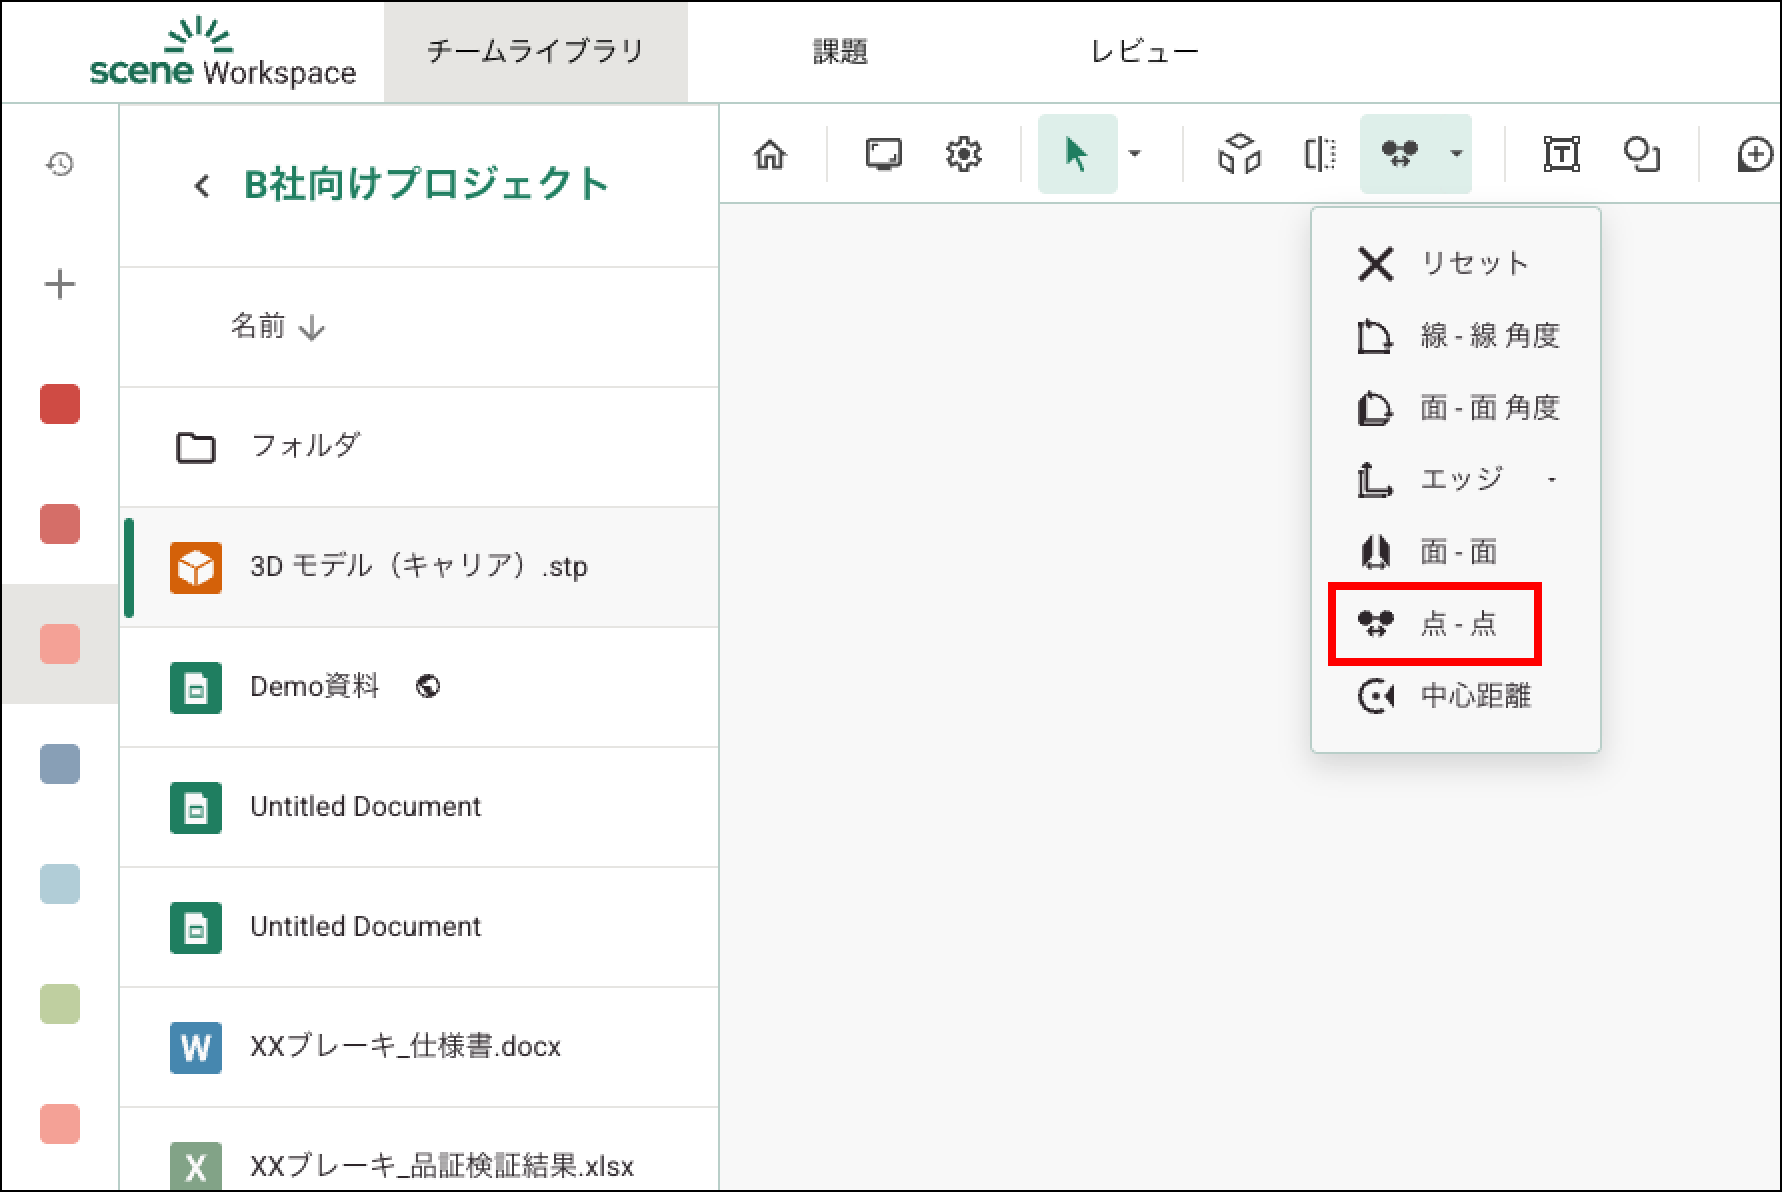Select the text box annotation tool
The width and height of the screenshot is (1782, 1192).
coord(1561,155)
